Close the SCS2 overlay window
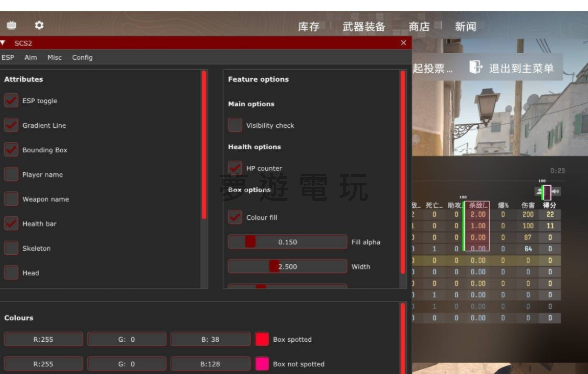Screen dimensions: 588x374 point(403,43)
